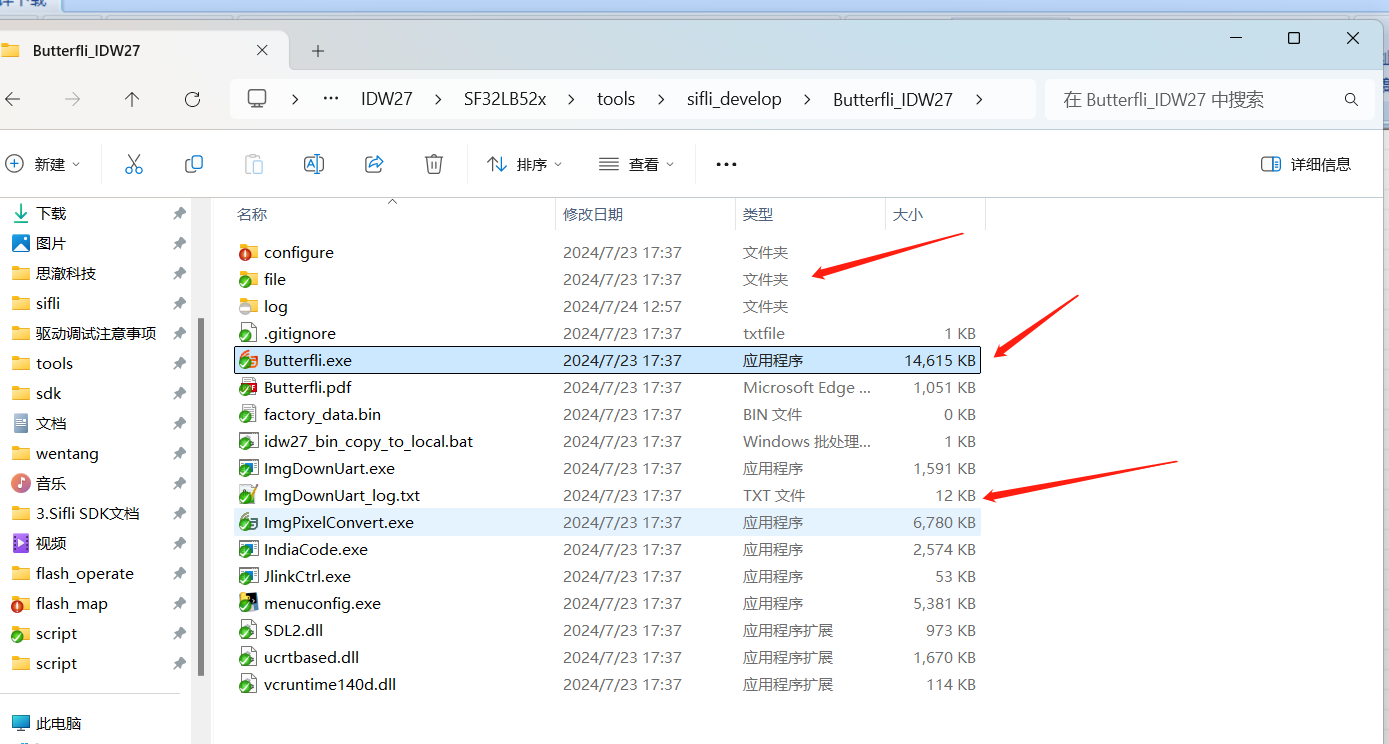
Task: Go up one folder level with up arrow
Action: tap(132, 99)
